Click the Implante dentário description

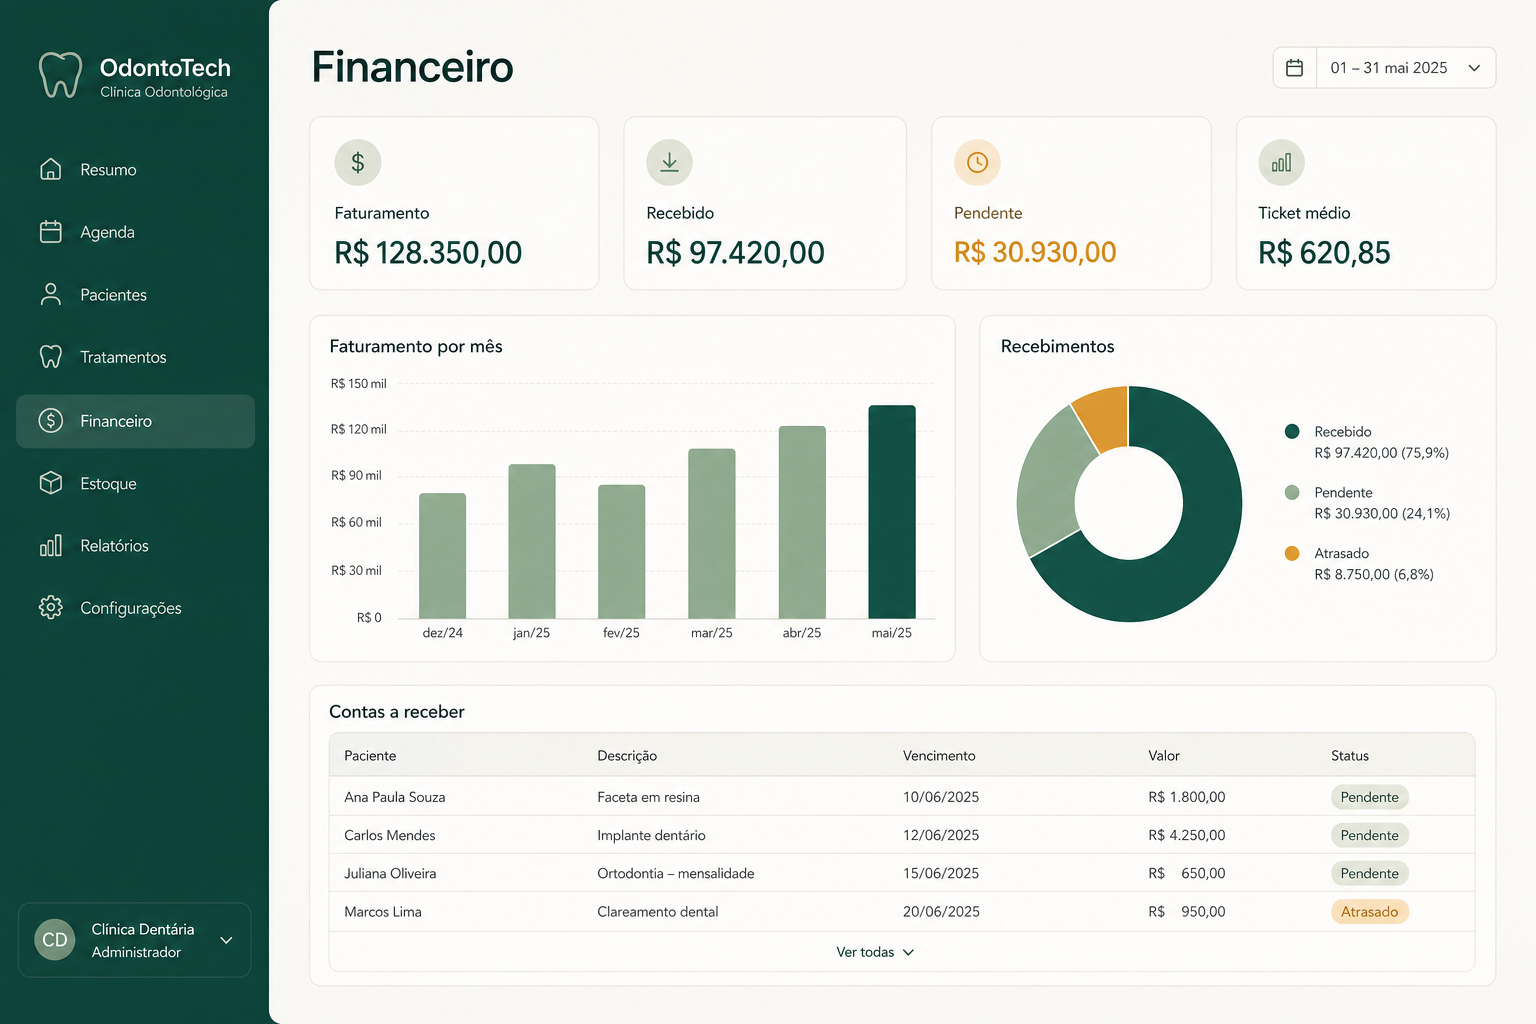click(651, 835)
